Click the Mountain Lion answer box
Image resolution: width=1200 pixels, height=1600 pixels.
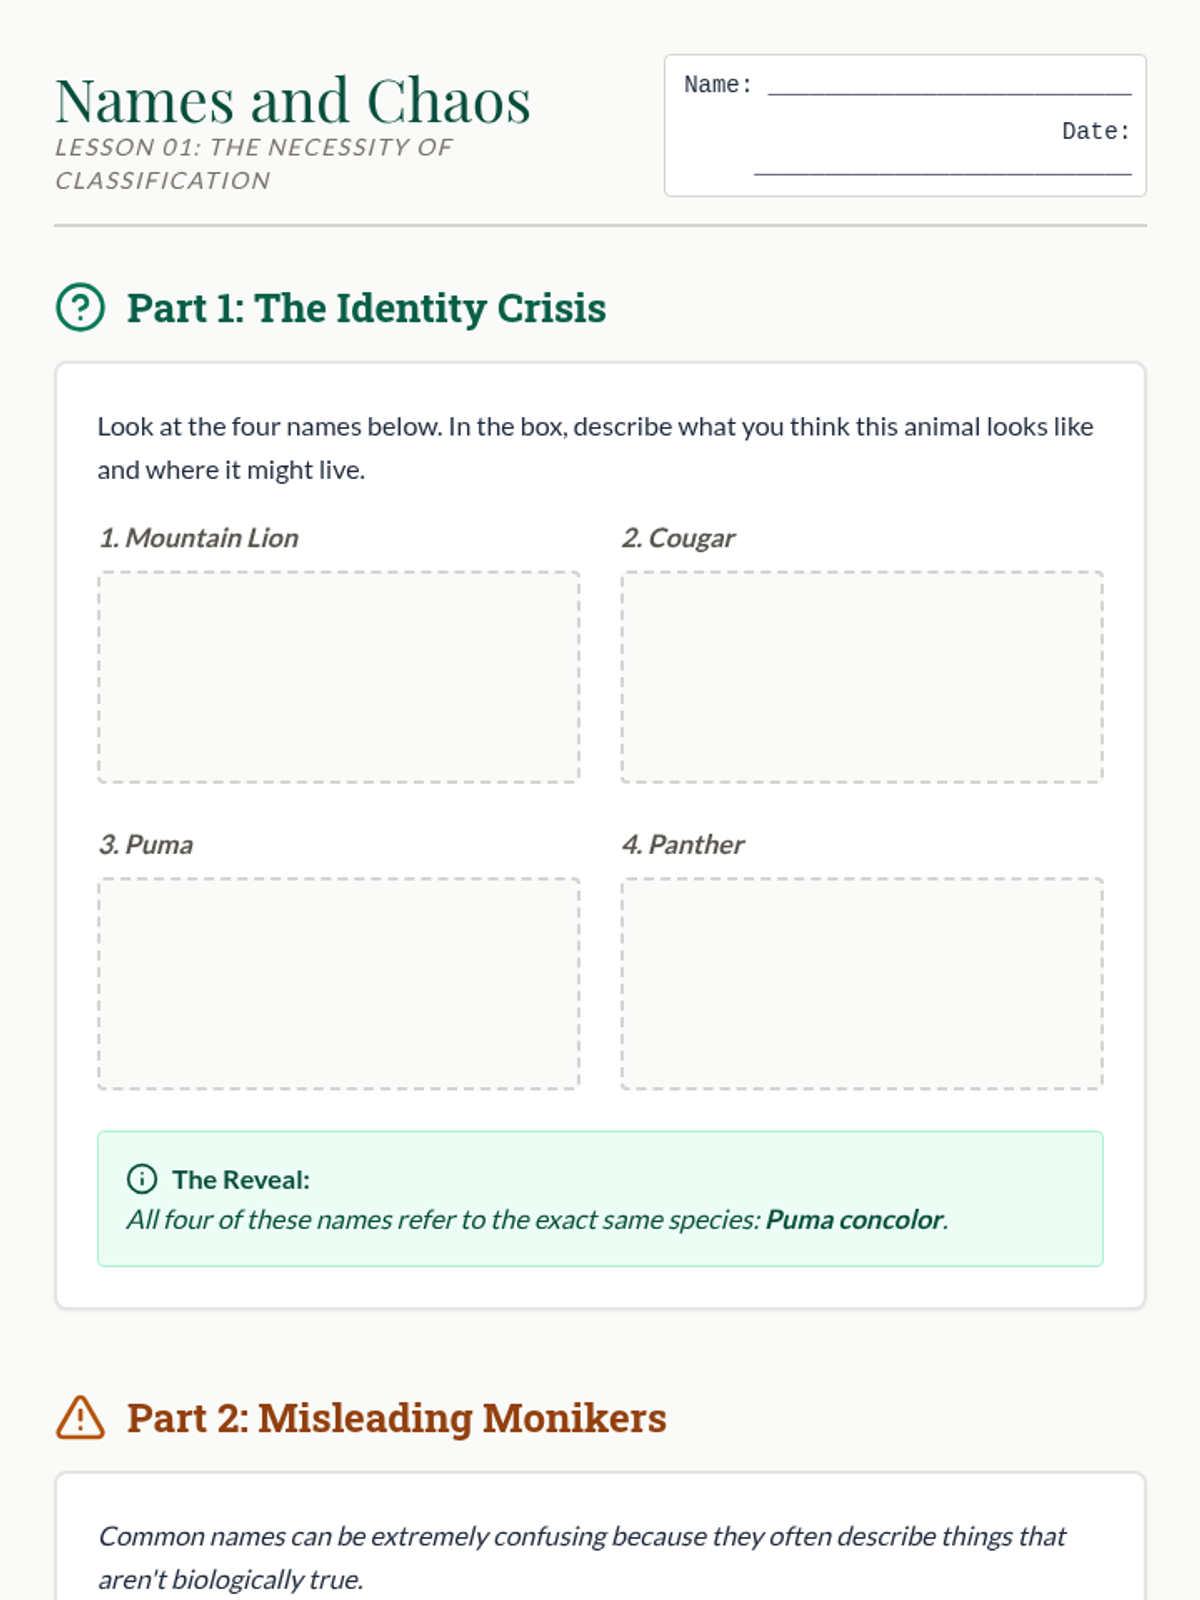click(338, 677)
